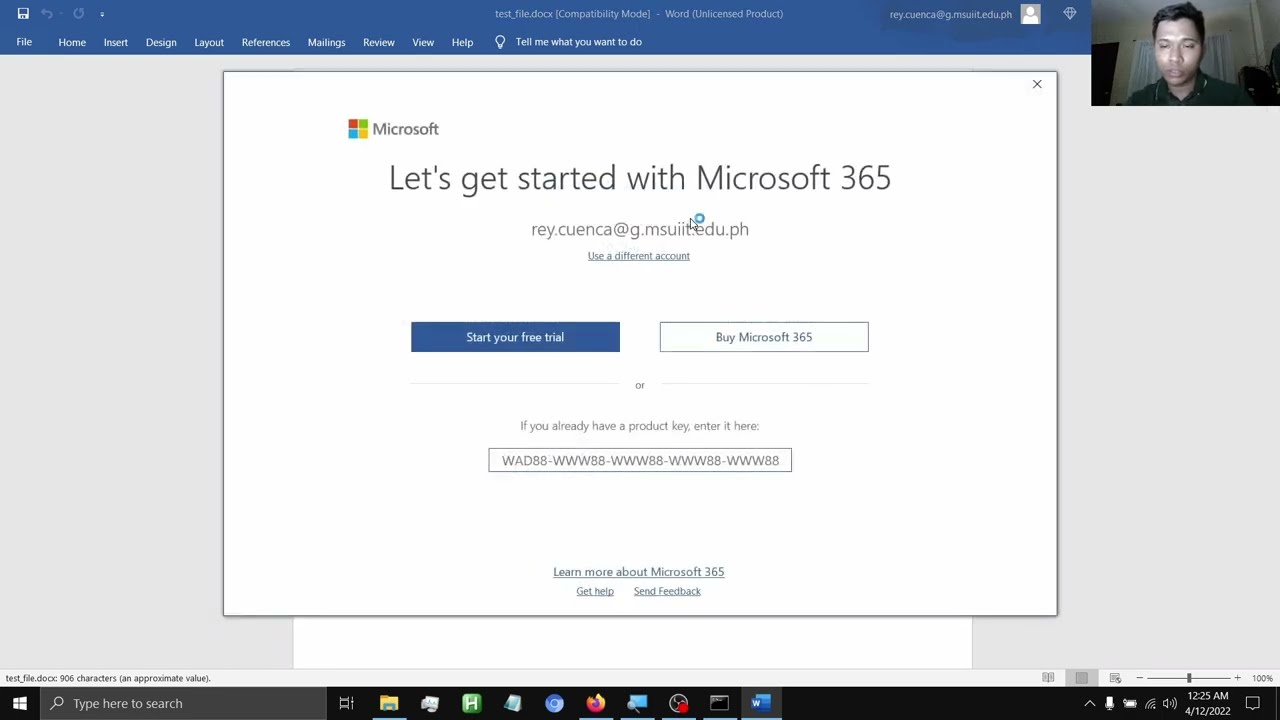This screenshot has width=1280, height=720.
Task: Click the taskbar search box
Action: (x=183, y=703)
